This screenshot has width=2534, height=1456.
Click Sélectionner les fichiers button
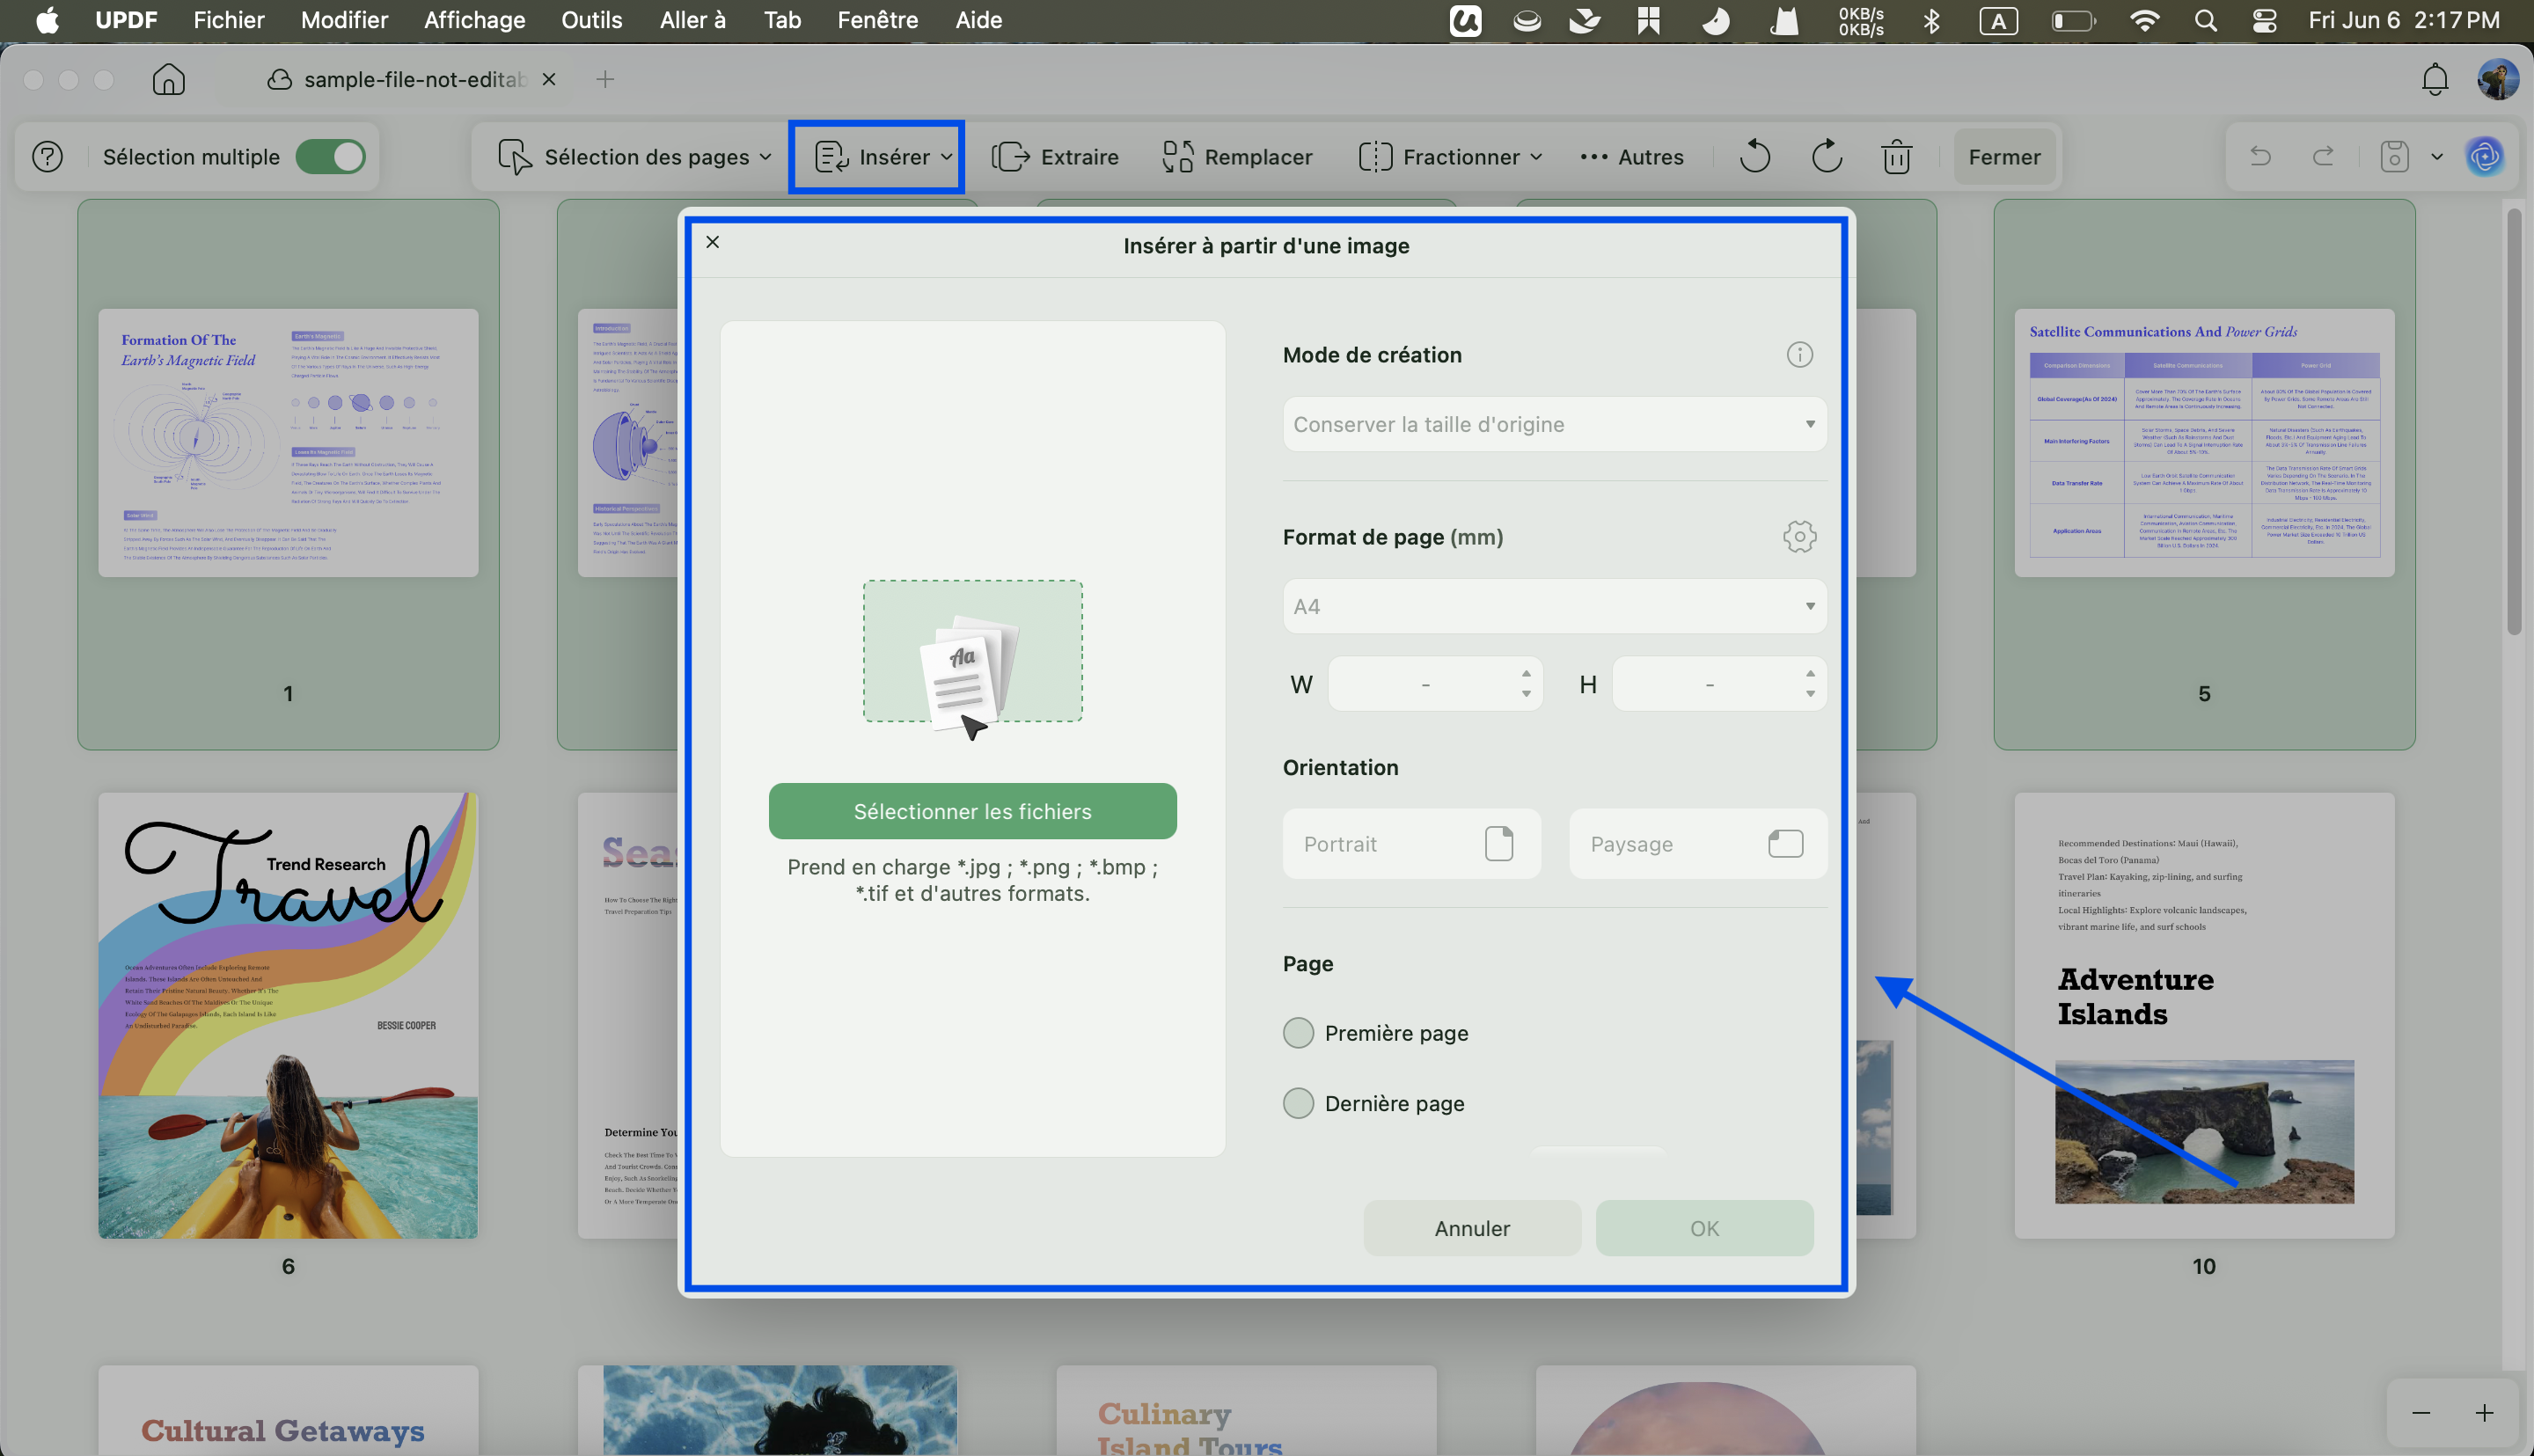972,811
